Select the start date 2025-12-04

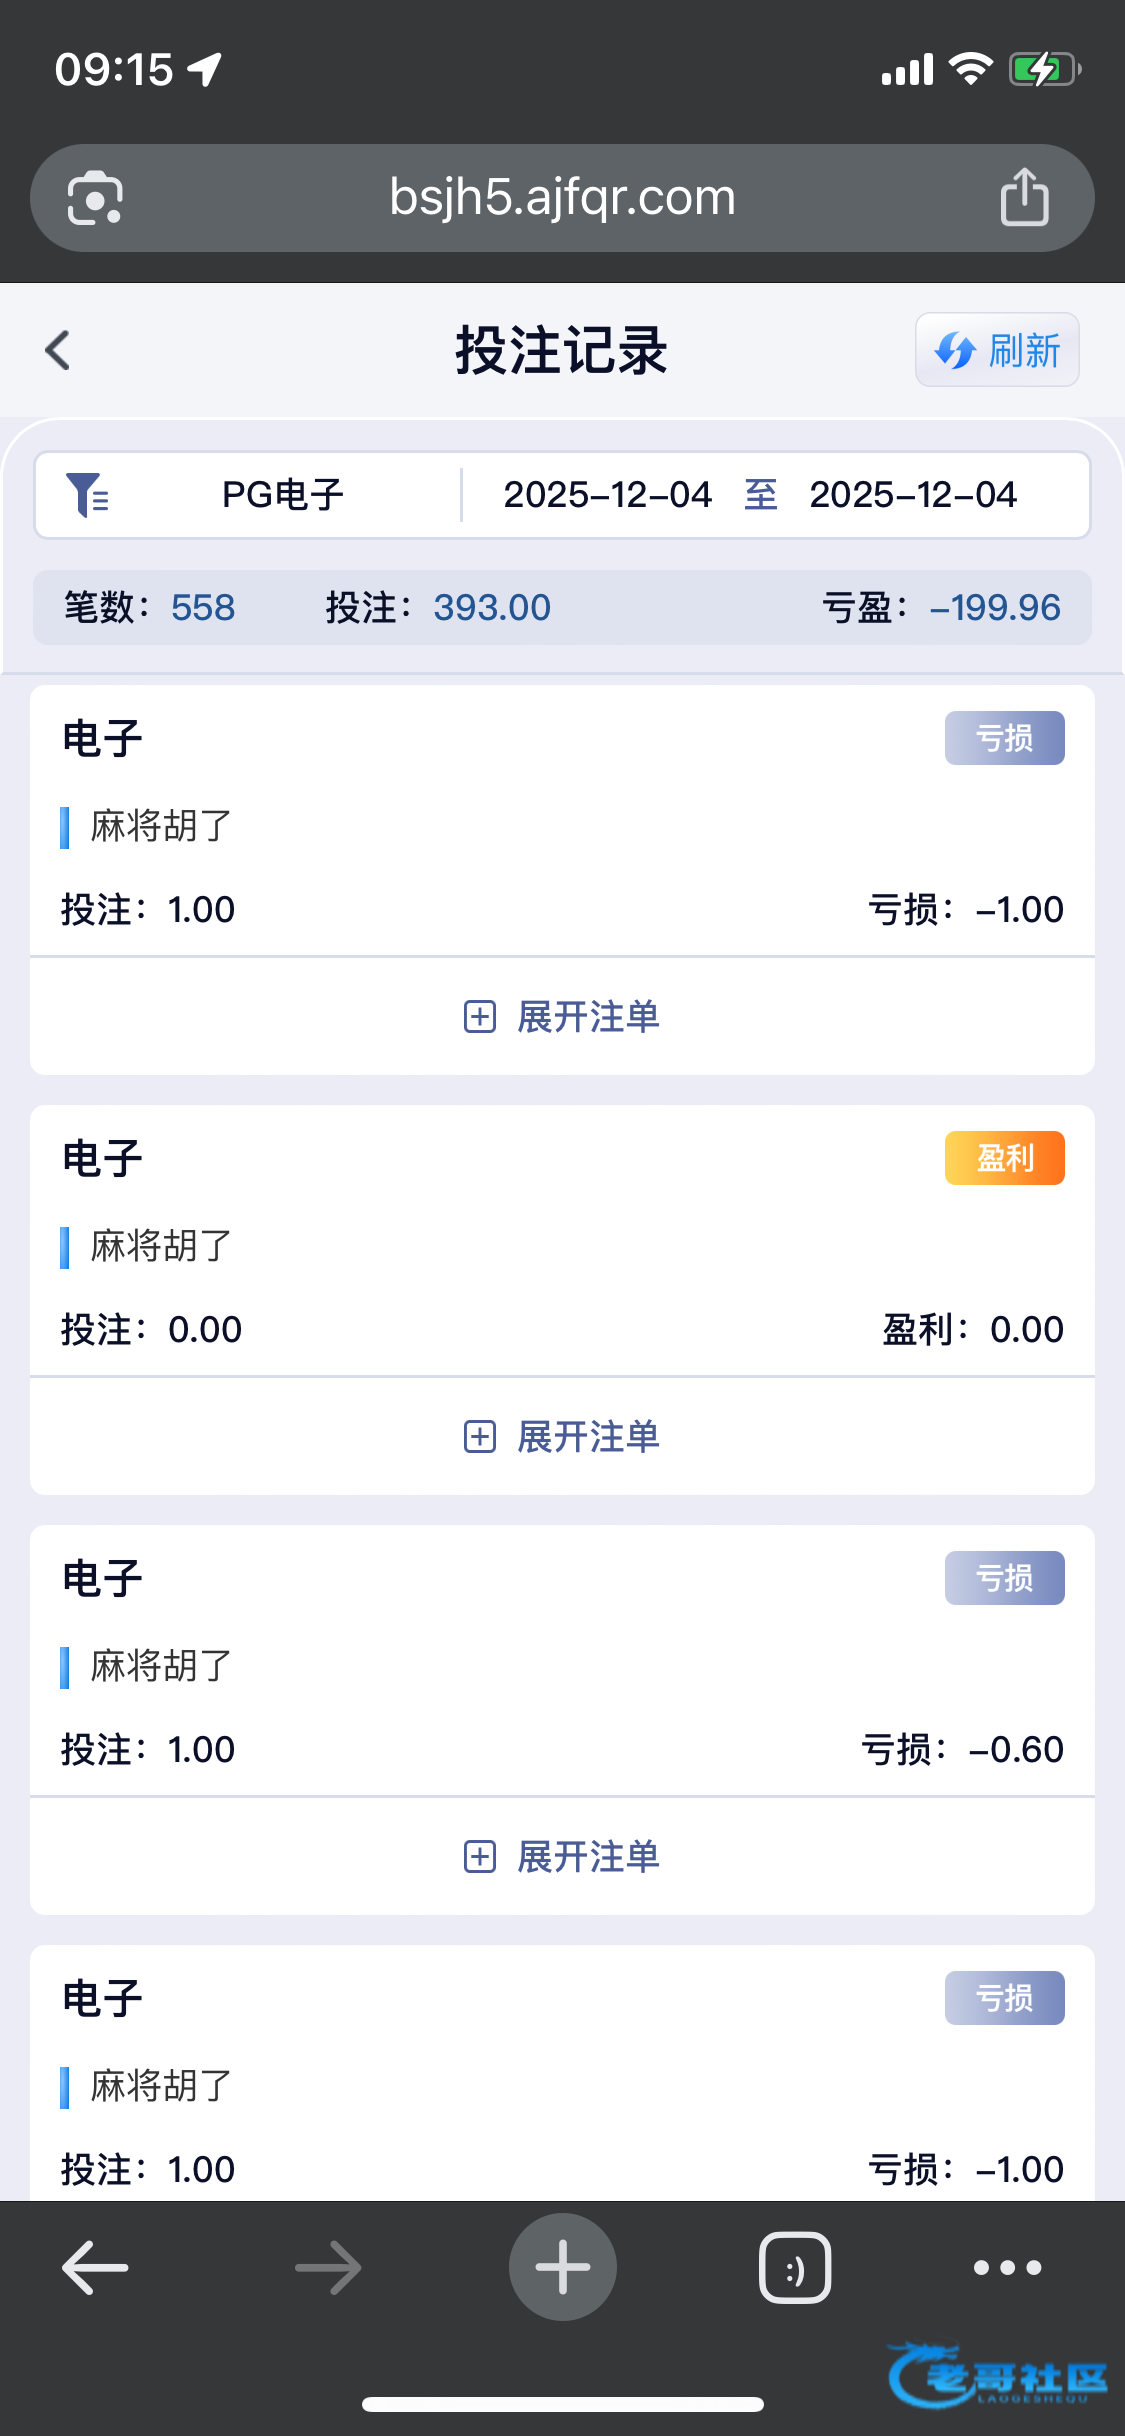pos(607,495)
